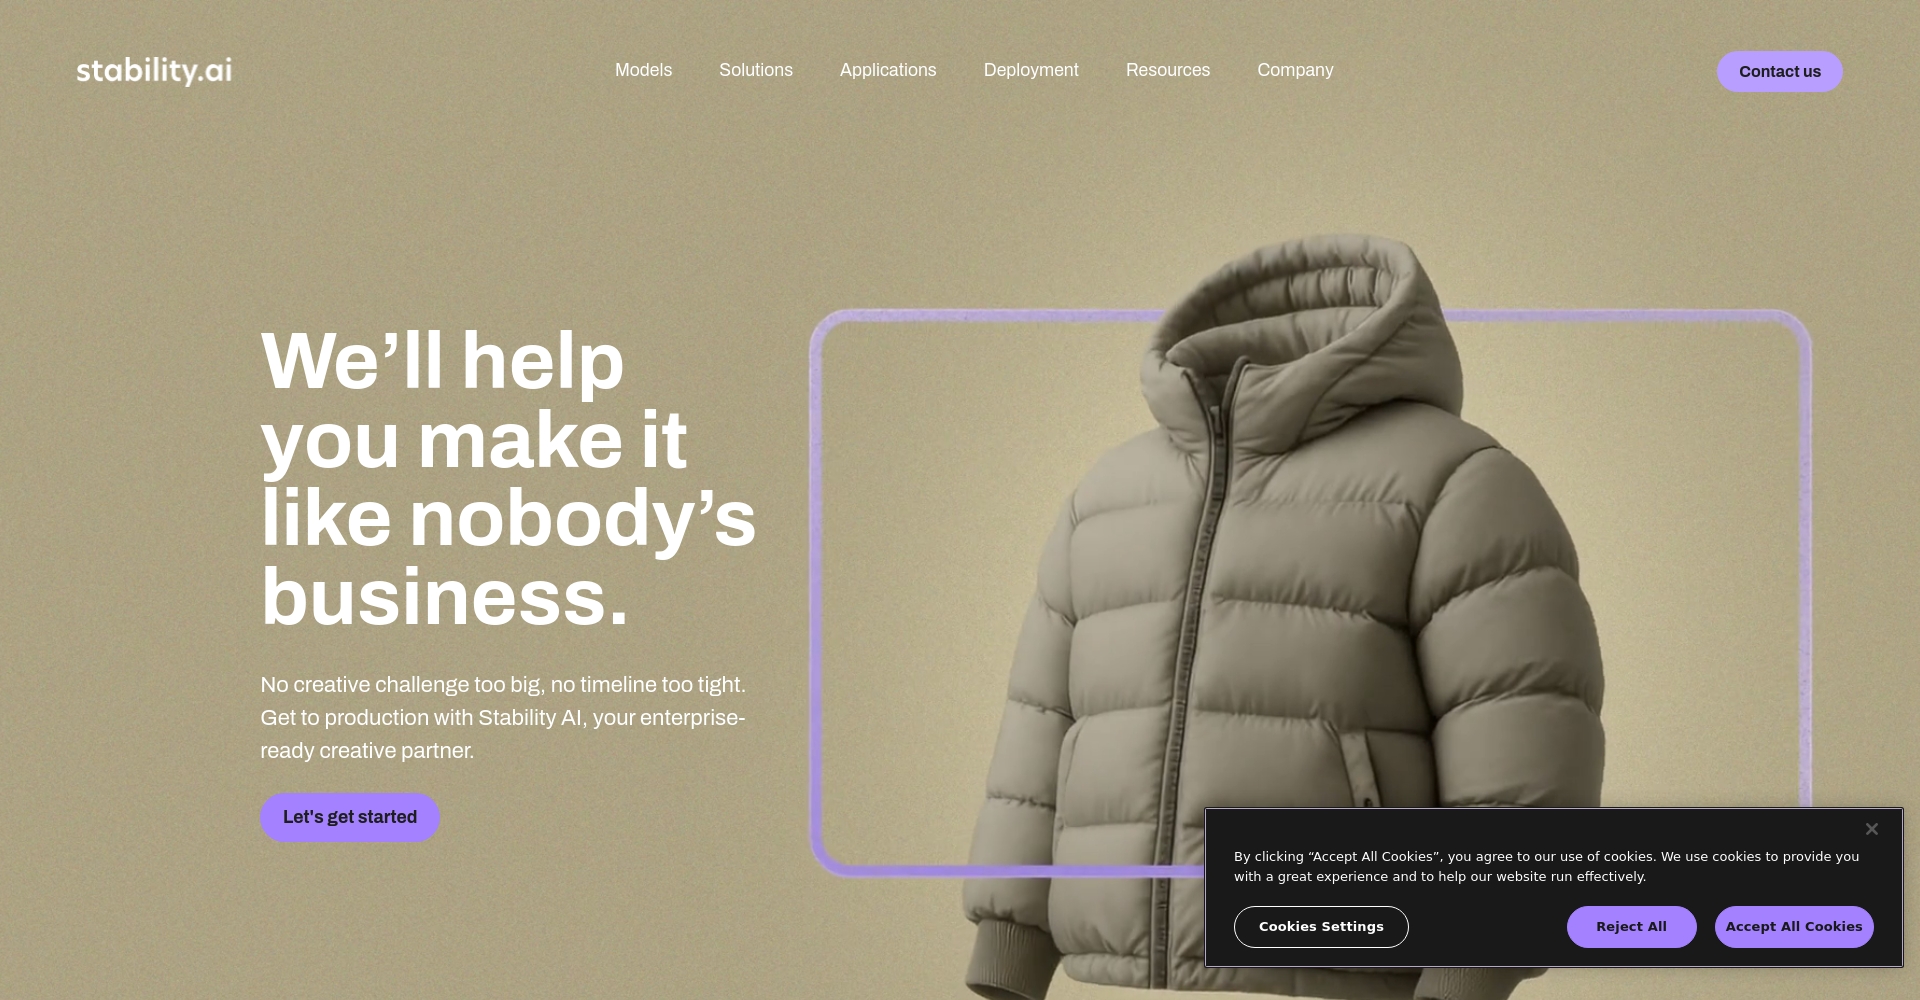This screenshot has width=1920, height=1000.
Task: Expand the Resources navigation item
Action: 1167,70
